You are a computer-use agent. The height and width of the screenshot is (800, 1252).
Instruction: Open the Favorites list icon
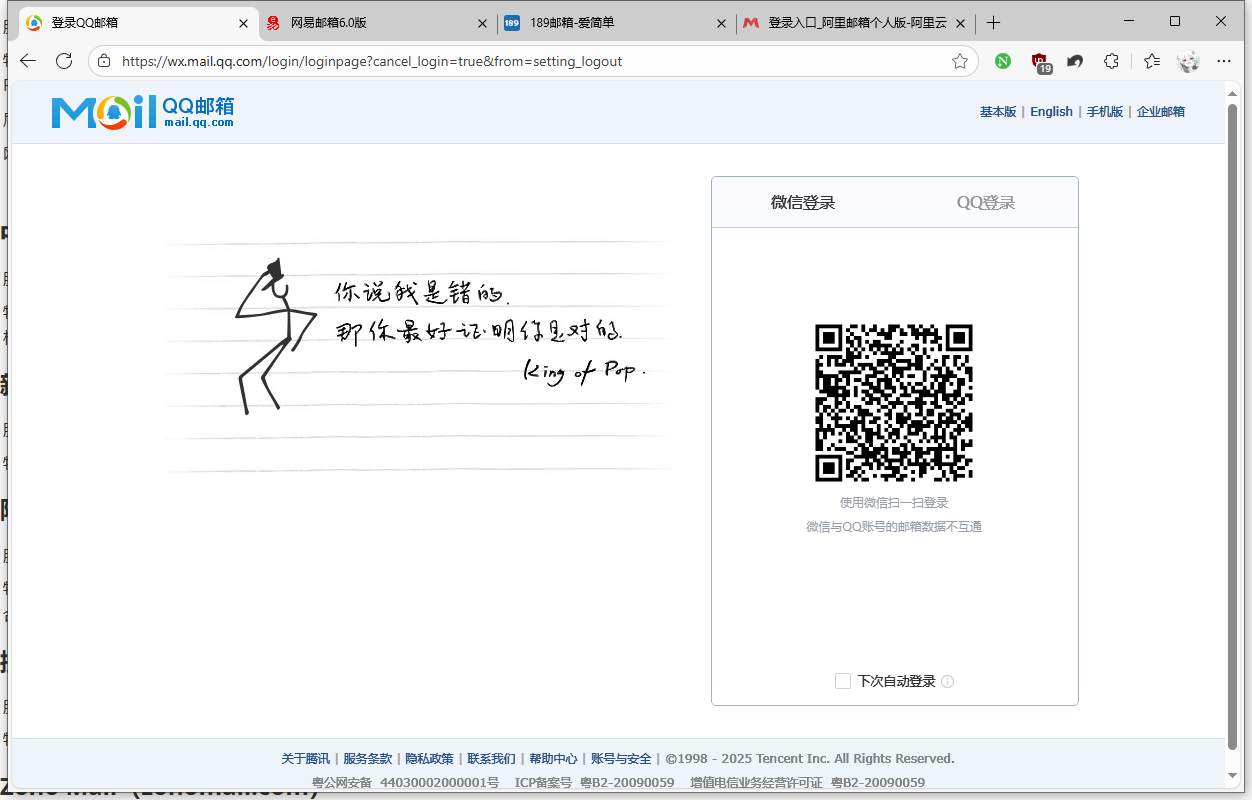pyautogui.click(x=1152, y=61)
